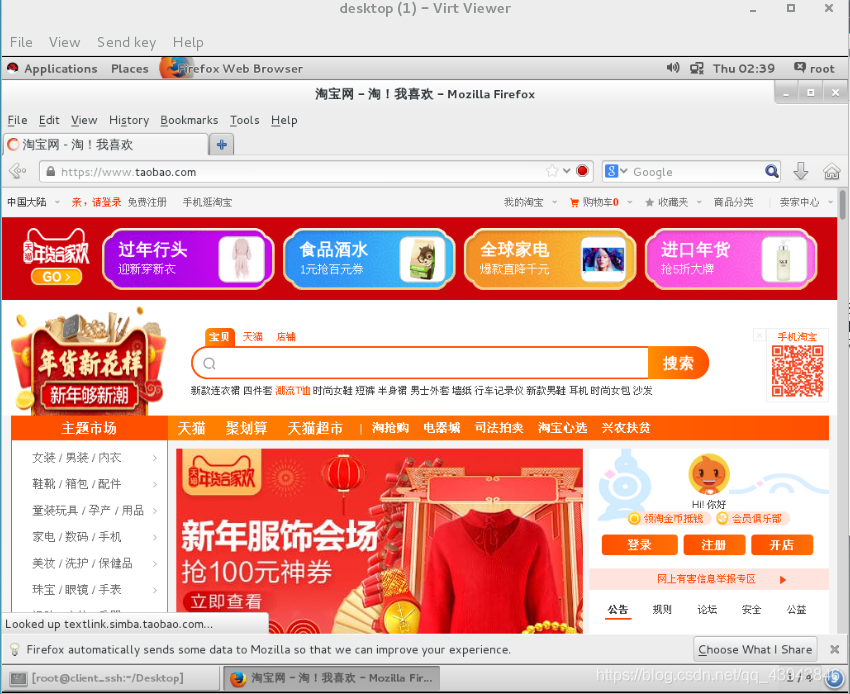This screenshot has width=850, height=694.
Task: Click the 亲，请登录 link
Action: pyautogui.click(x=96, y=203)
